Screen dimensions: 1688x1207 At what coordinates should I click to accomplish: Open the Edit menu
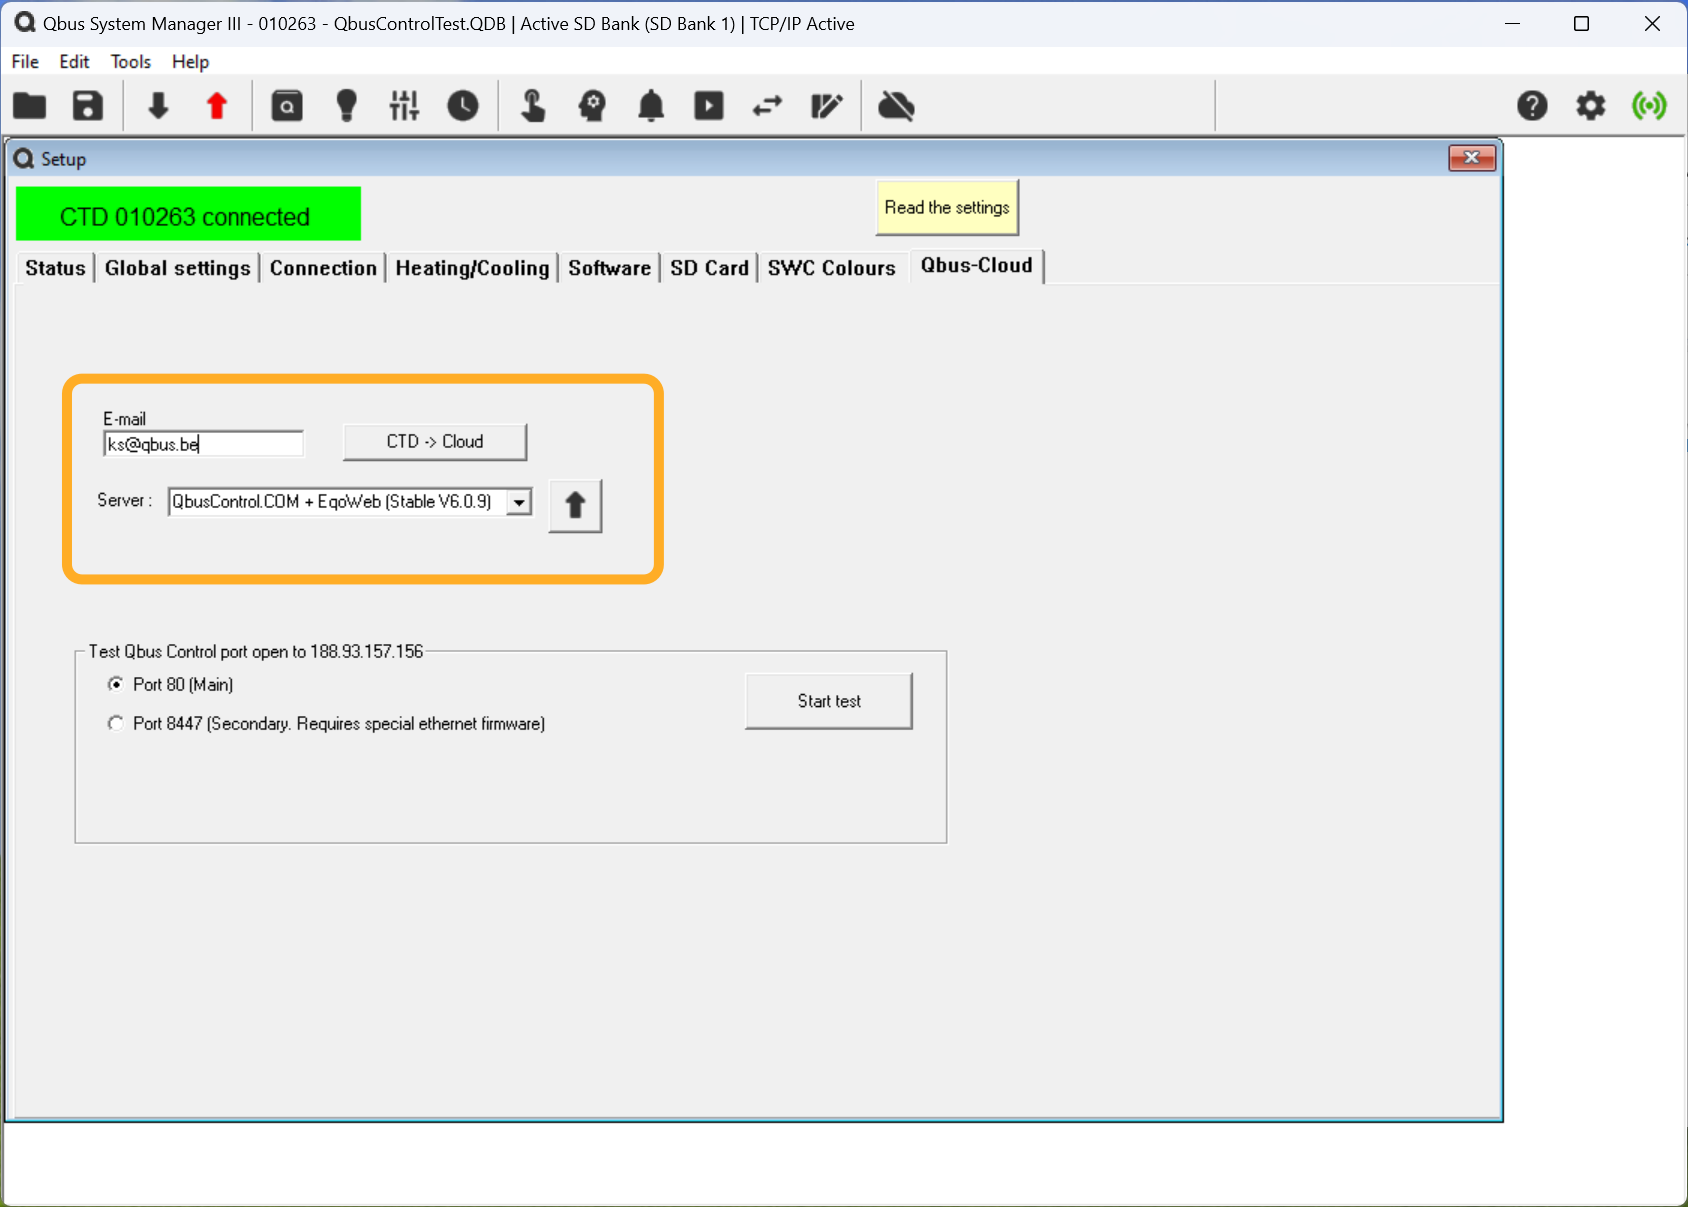[x=74, y=62]
